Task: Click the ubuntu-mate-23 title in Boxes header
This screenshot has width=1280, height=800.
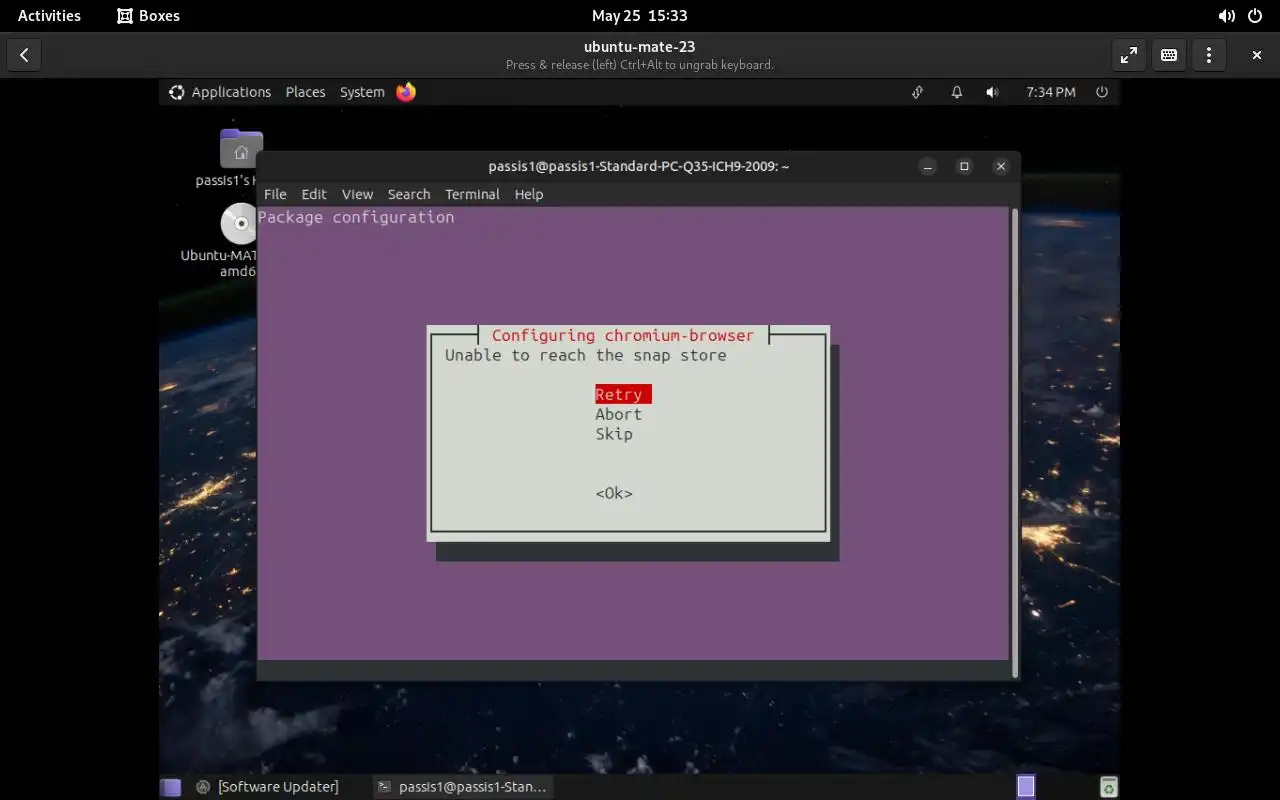Action: (640, 46)
